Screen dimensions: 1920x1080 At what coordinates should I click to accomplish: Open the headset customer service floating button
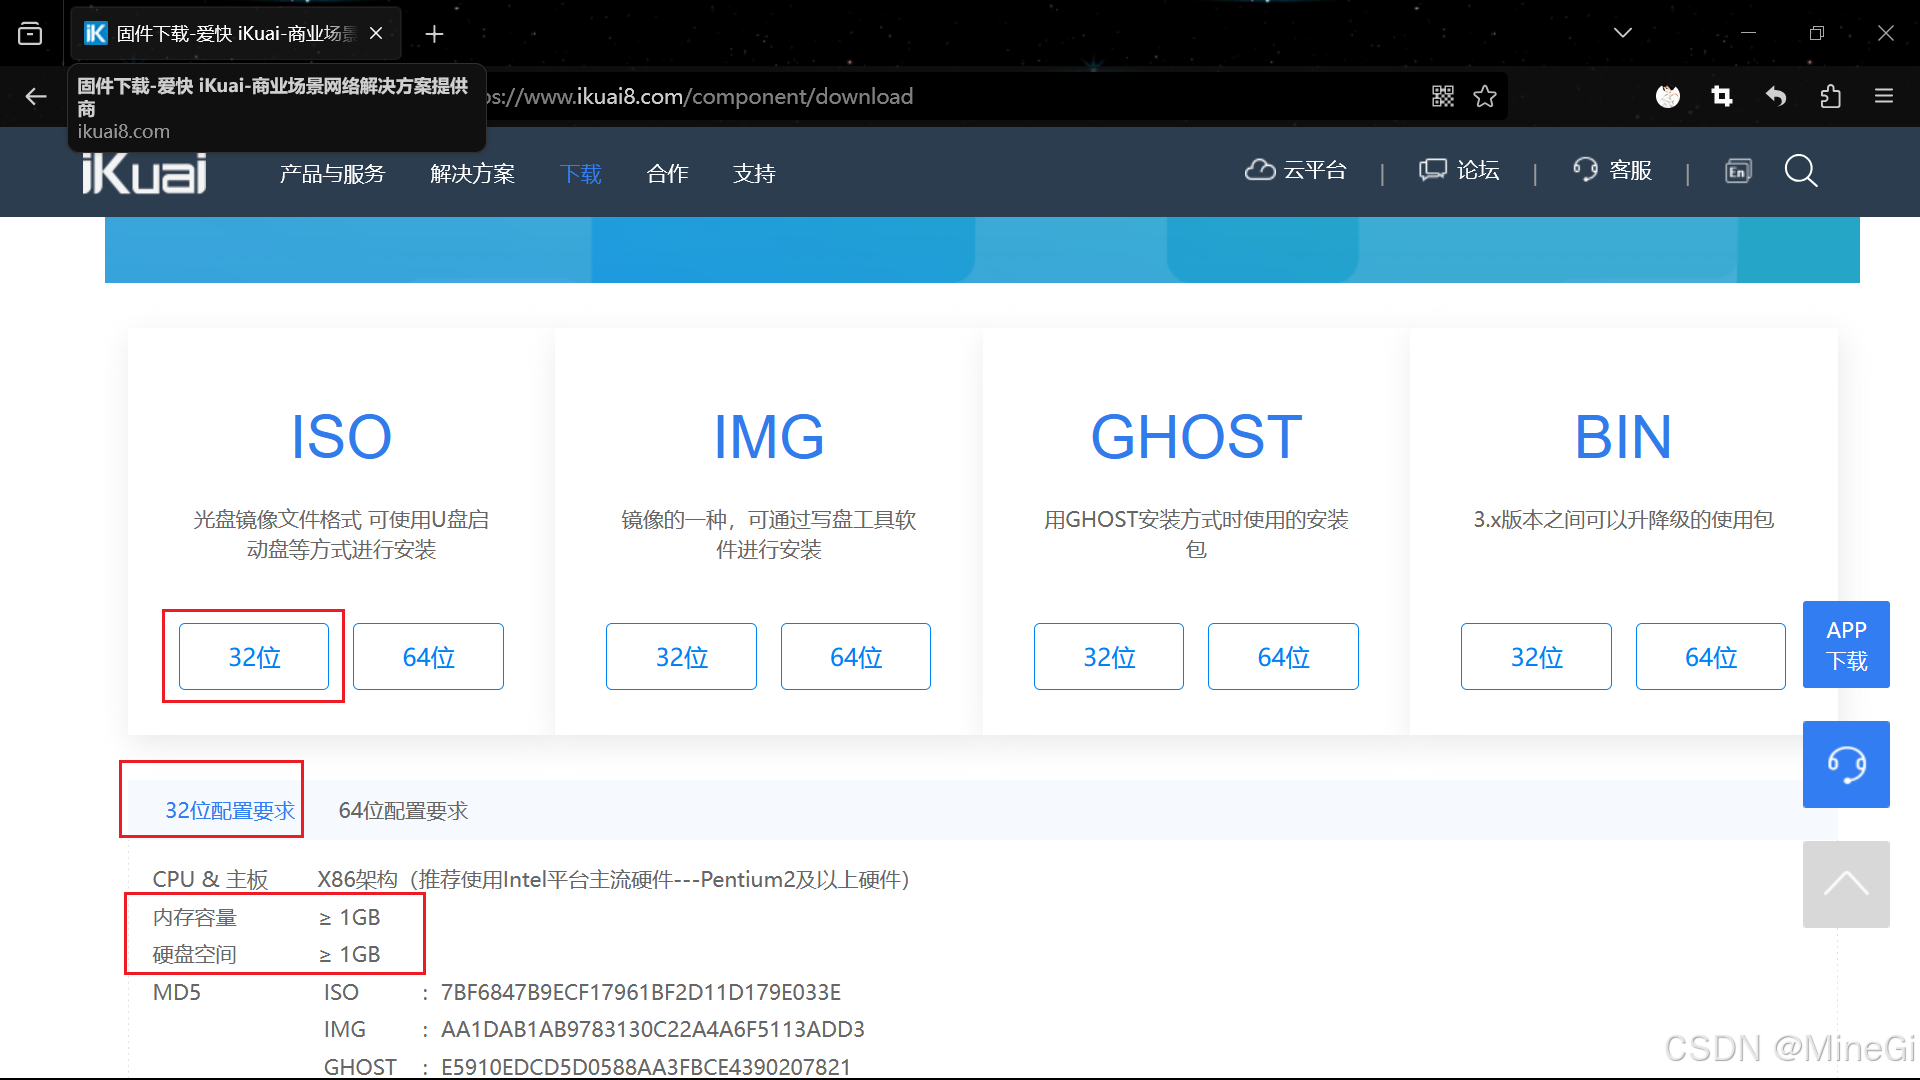1846,764
